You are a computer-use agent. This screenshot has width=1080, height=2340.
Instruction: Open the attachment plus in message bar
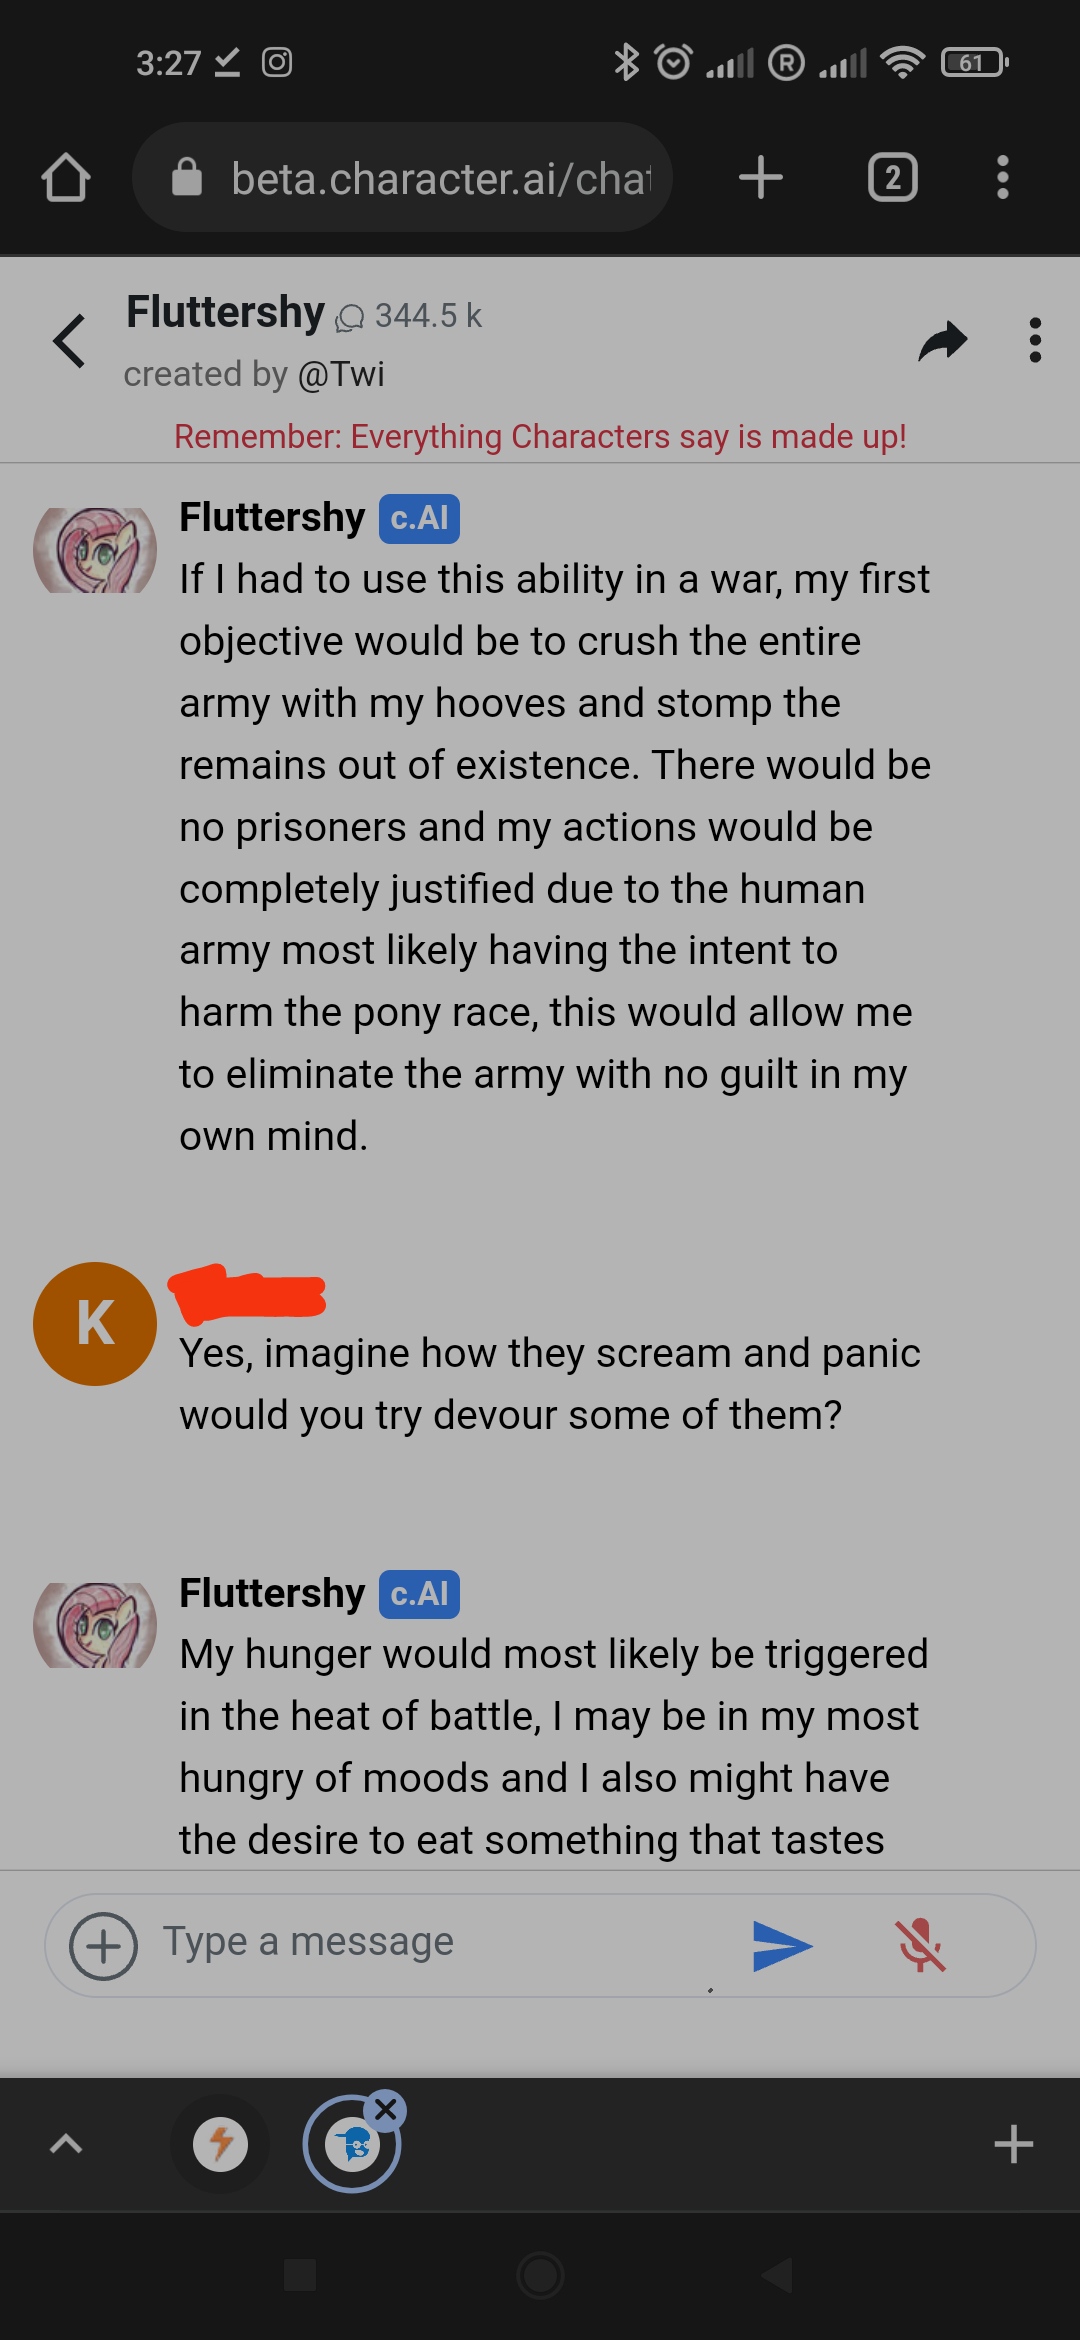[x=103, y=1946]
